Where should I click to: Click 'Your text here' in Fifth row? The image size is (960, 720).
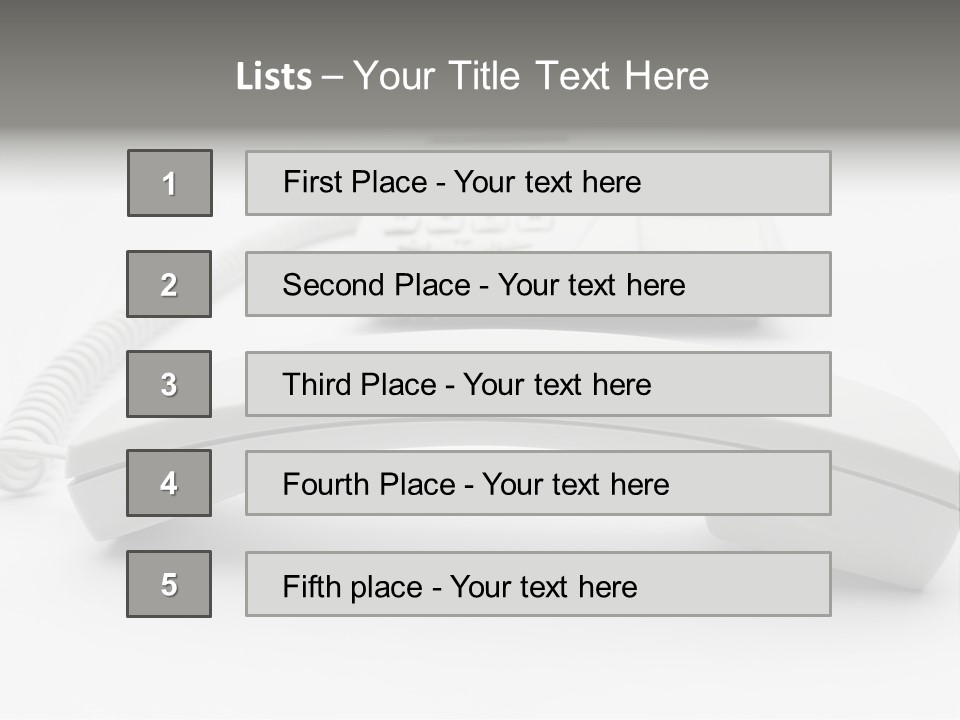(543, 586)
